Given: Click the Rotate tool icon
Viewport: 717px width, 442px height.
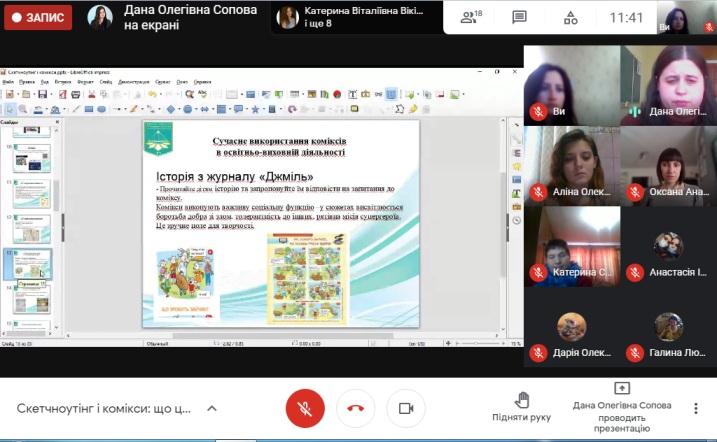Looking at the screenshot, I should click(292, 109).
